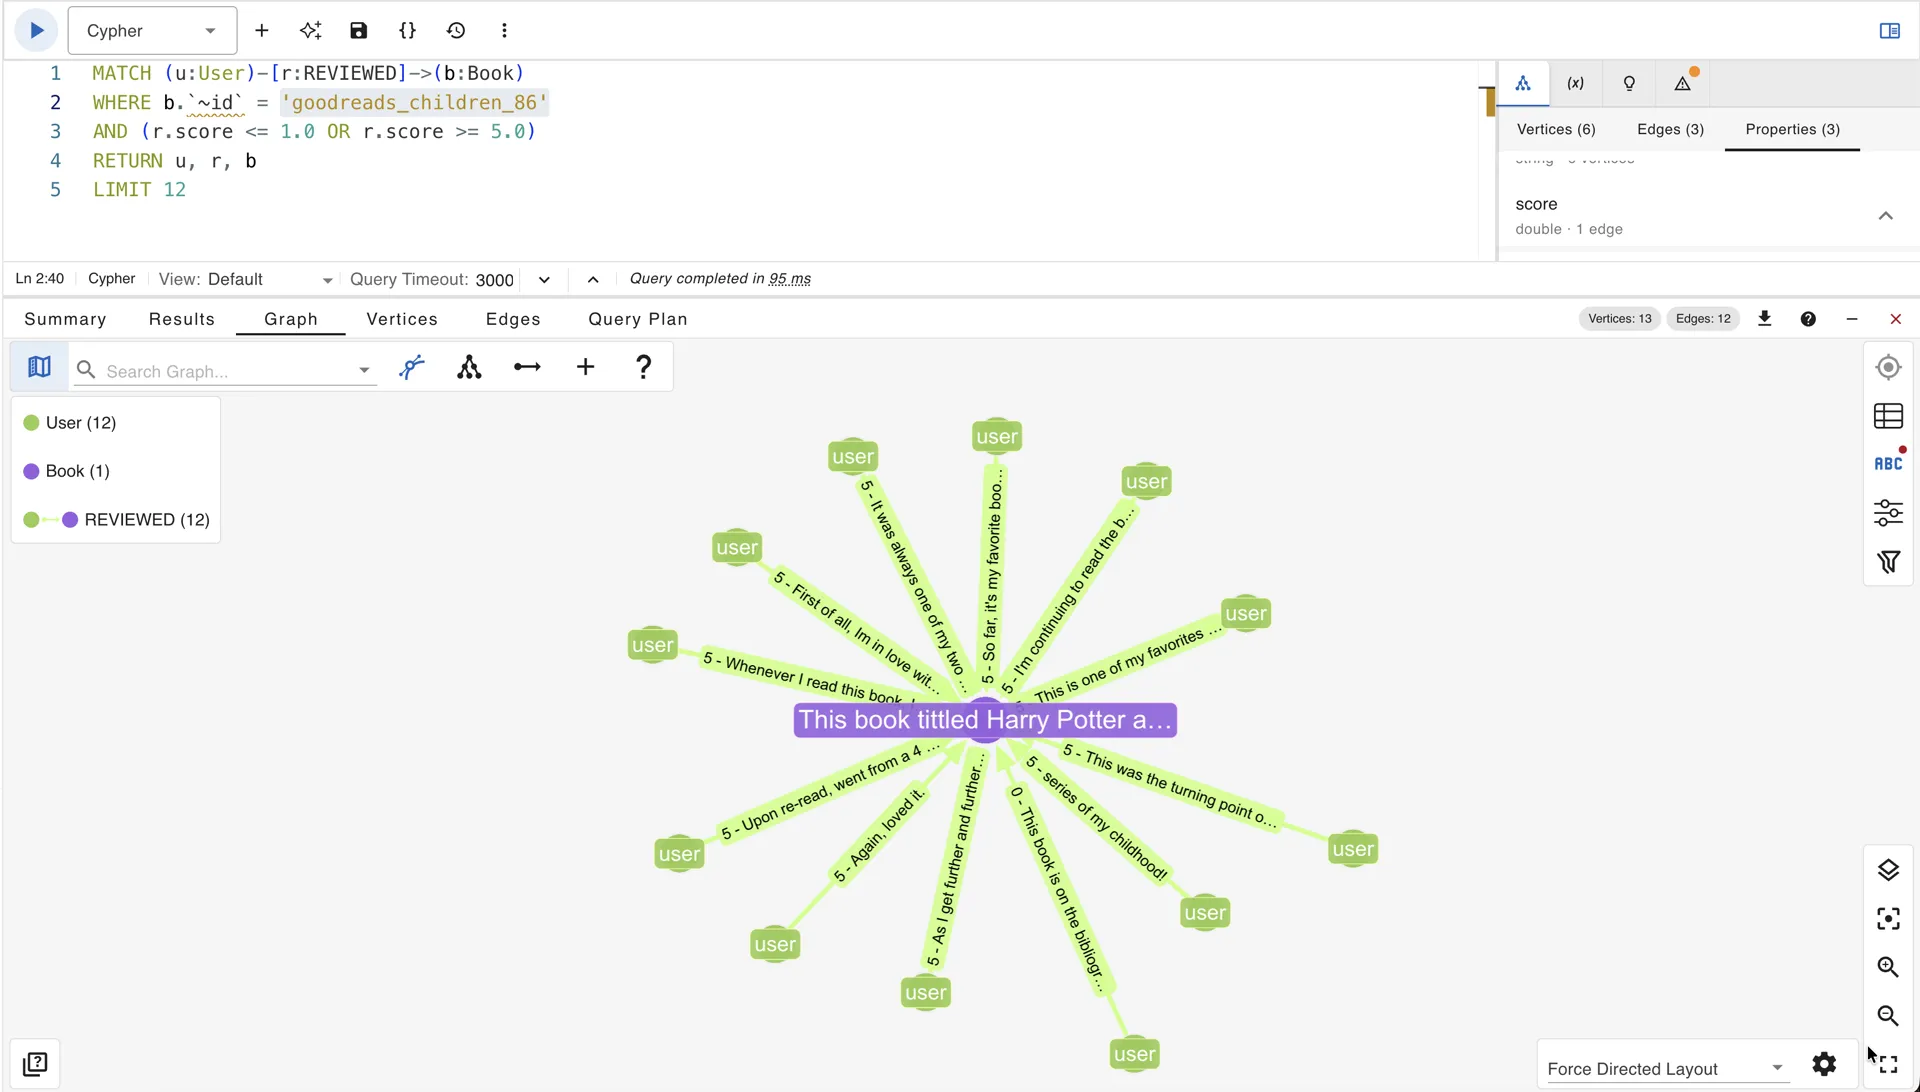Select the central Harry Potter book node
The width and height of the screenshot is (1920, 1092).
click(985, 720)
